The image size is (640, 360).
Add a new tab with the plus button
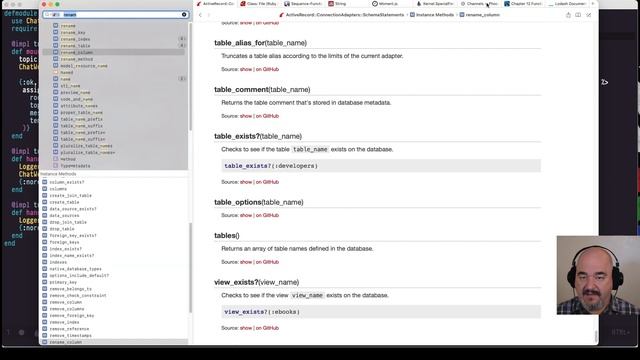click(x=593, y=4)
